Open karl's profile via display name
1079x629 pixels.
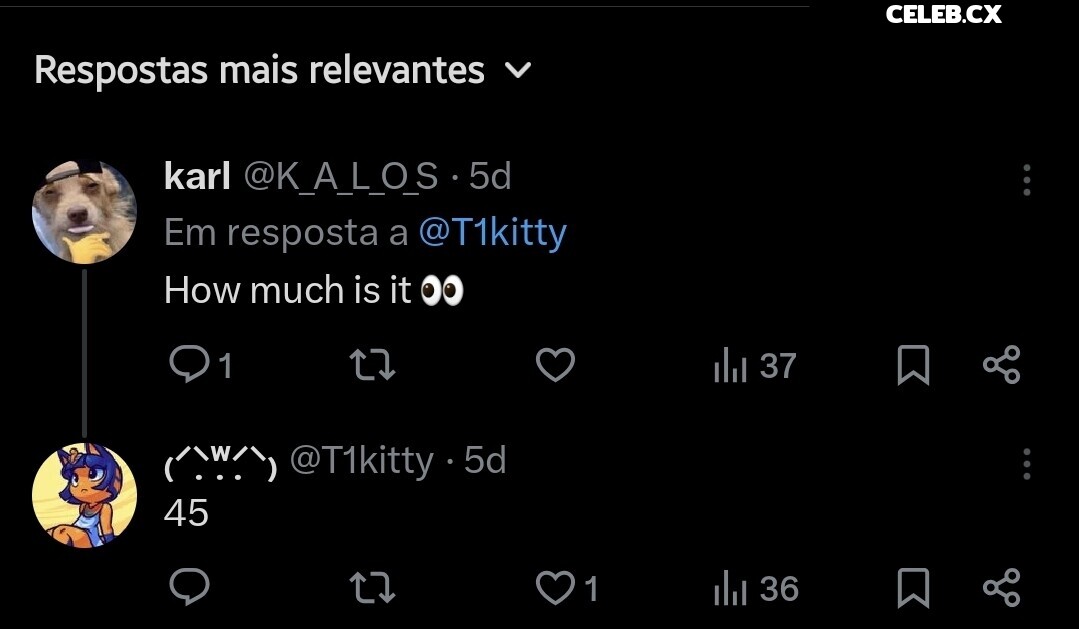(x=197, y=176)
